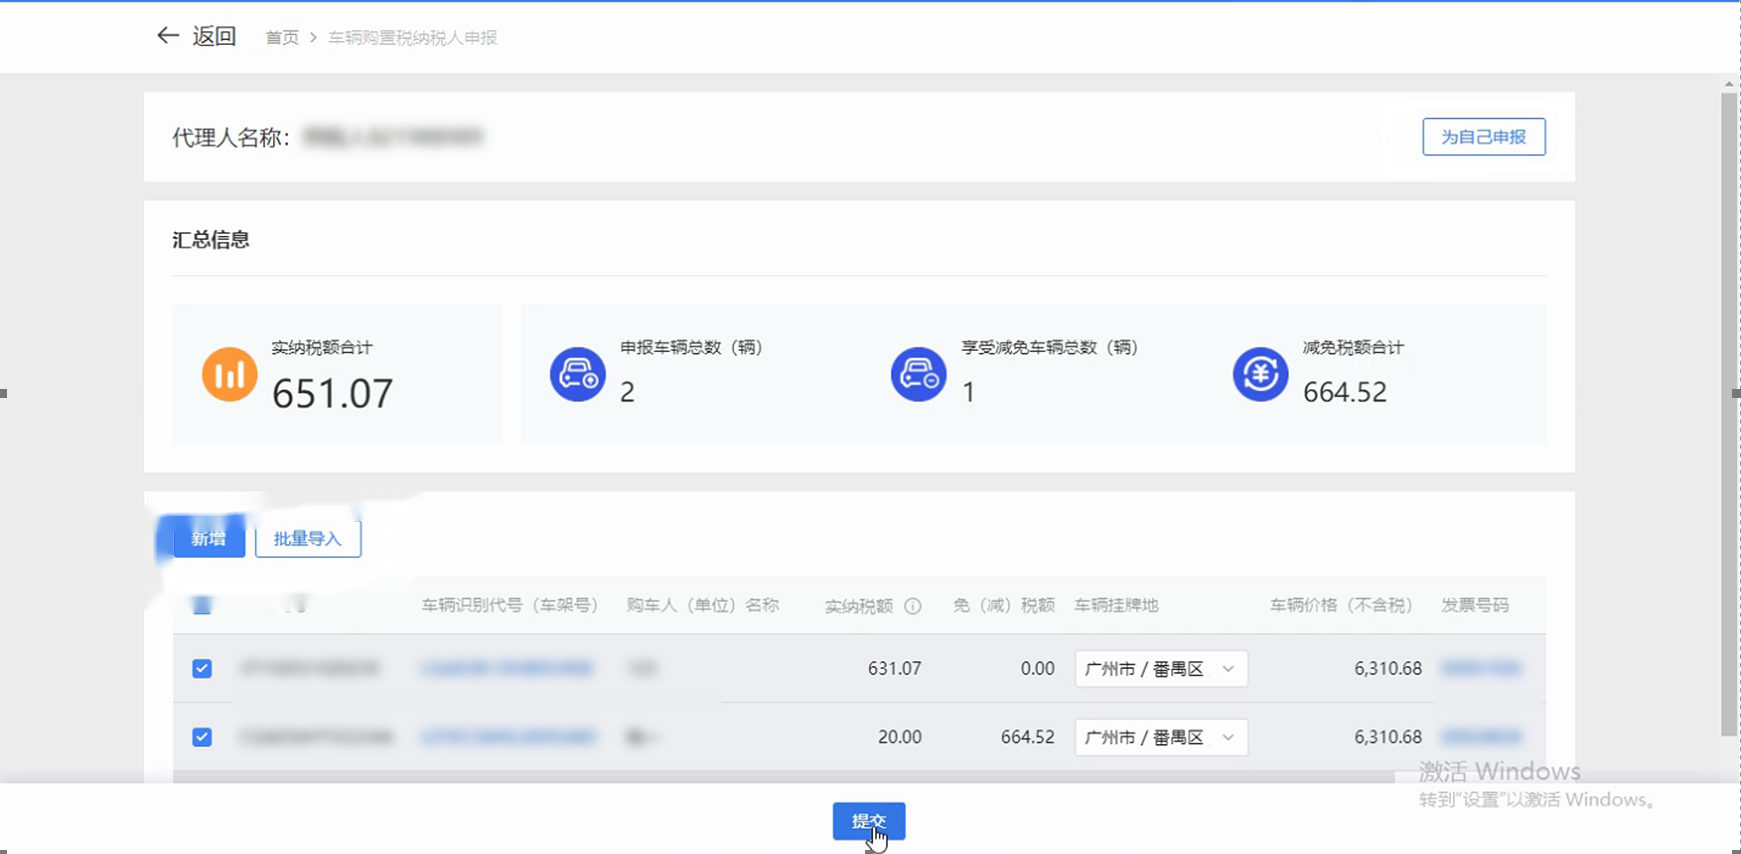Uncheck the row with 631.07 tax amount
This screenshot has width=1741, height=854.
pyautogui.click(x=202, y=669)
